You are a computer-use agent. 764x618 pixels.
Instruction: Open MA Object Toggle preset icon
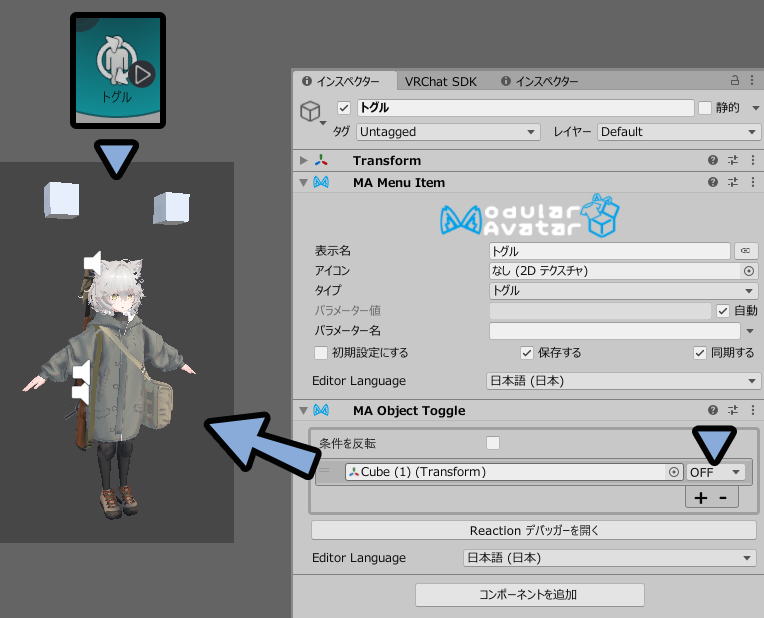coord(733,410)
